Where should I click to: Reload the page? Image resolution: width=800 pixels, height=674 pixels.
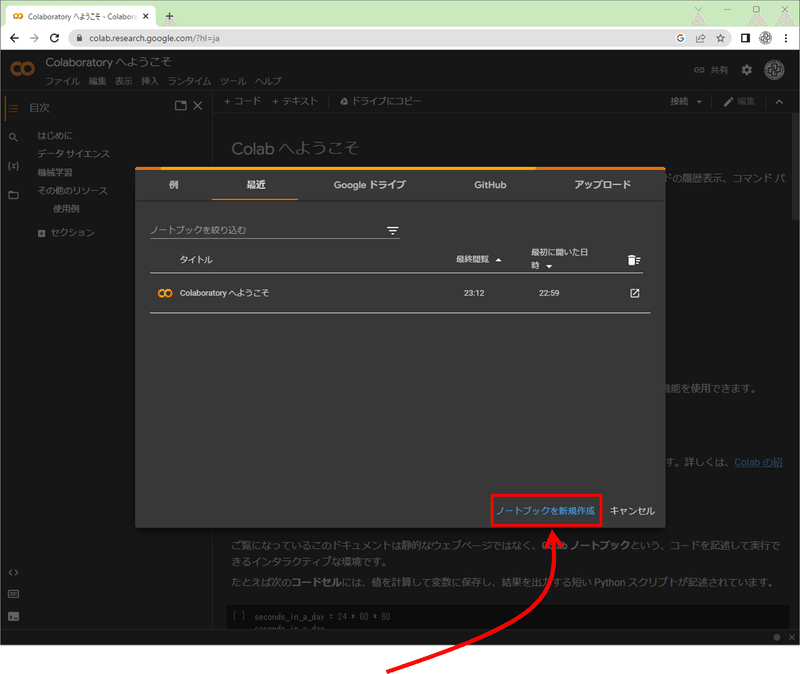coord(54,38)
